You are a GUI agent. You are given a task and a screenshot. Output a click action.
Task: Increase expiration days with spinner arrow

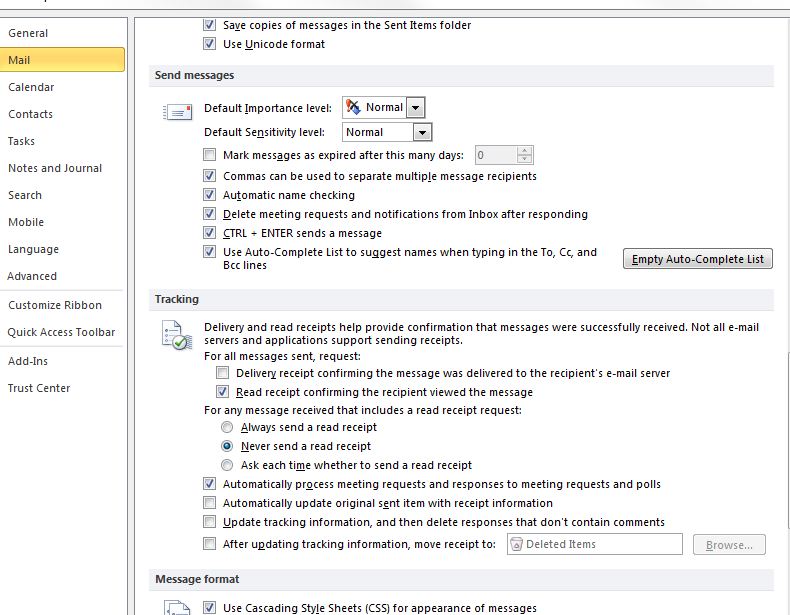[x=524, y=151]
